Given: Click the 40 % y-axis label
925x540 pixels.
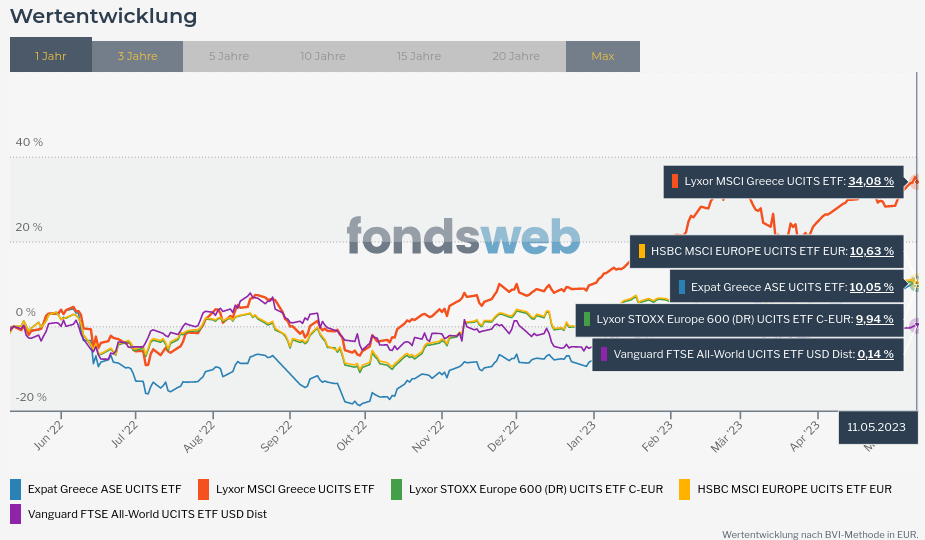Looking at the screenshot, I should click(x=29, y=142).
